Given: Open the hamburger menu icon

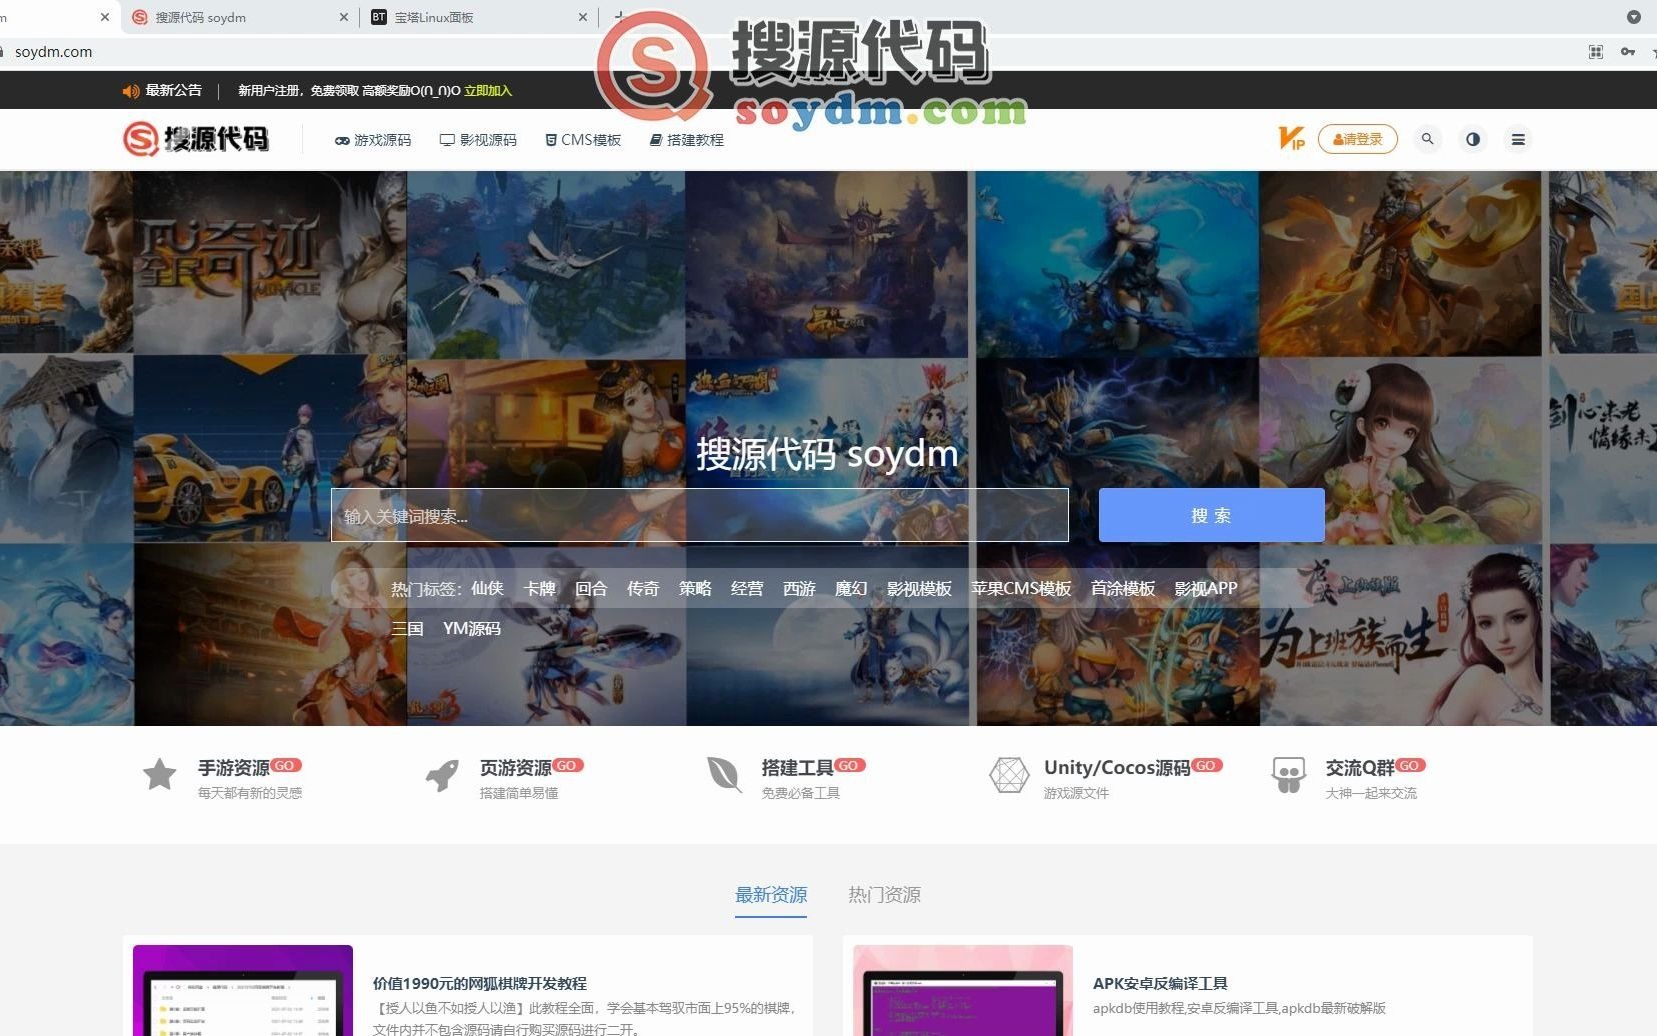Looking at the screenshot, I should click(1518, 139).
